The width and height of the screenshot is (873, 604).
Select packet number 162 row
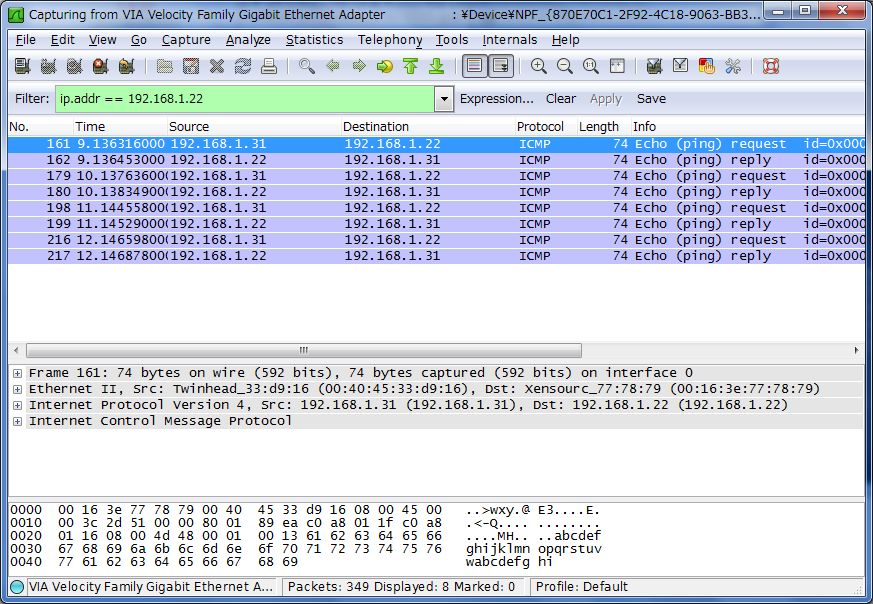436,160
